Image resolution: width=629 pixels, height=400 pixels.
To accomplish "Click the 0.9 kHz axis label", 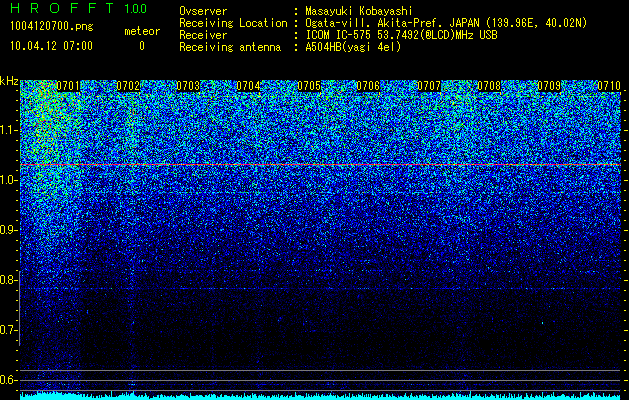I will click(8, 230).
